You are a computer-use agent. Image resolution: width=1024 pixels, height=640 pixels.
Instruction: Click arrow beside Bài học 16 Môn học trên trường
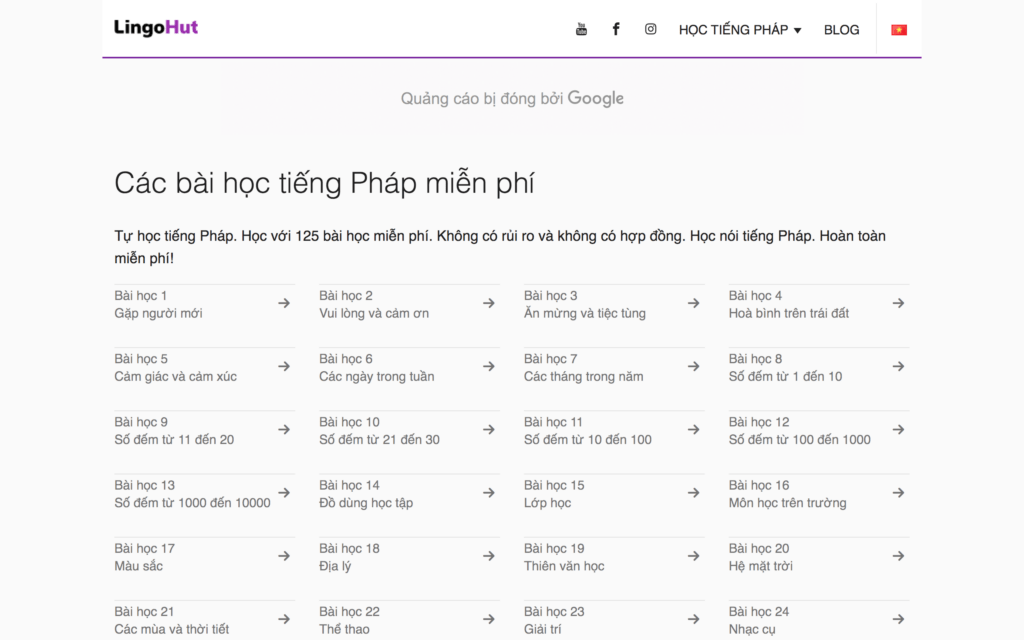click(x=899, y=492)
